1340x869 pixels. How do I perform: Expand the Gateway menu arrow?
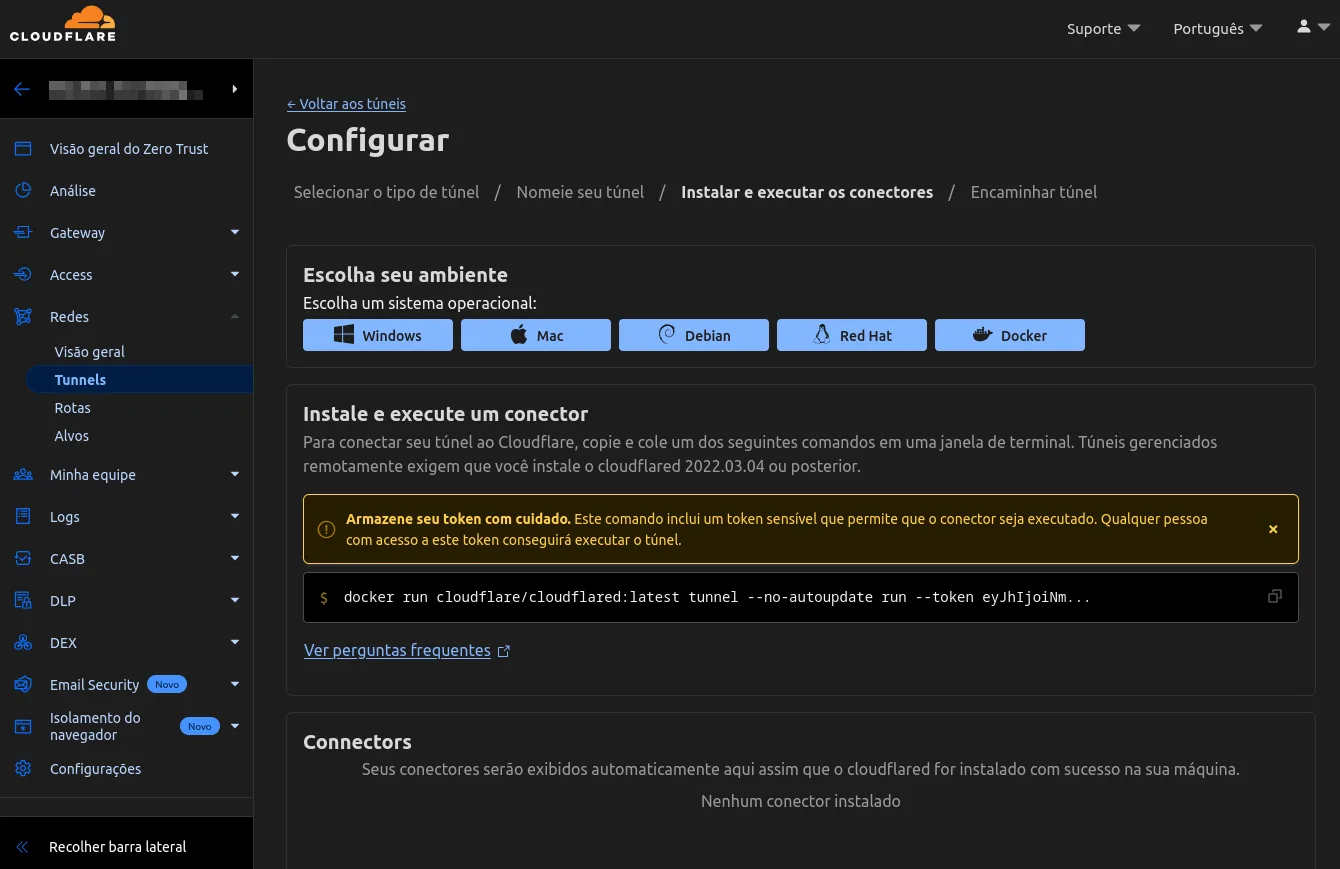235,232
